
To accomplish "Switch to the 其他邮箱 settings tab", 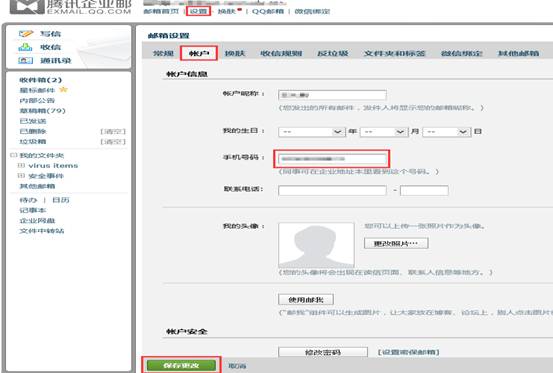I will click(518, 53).
